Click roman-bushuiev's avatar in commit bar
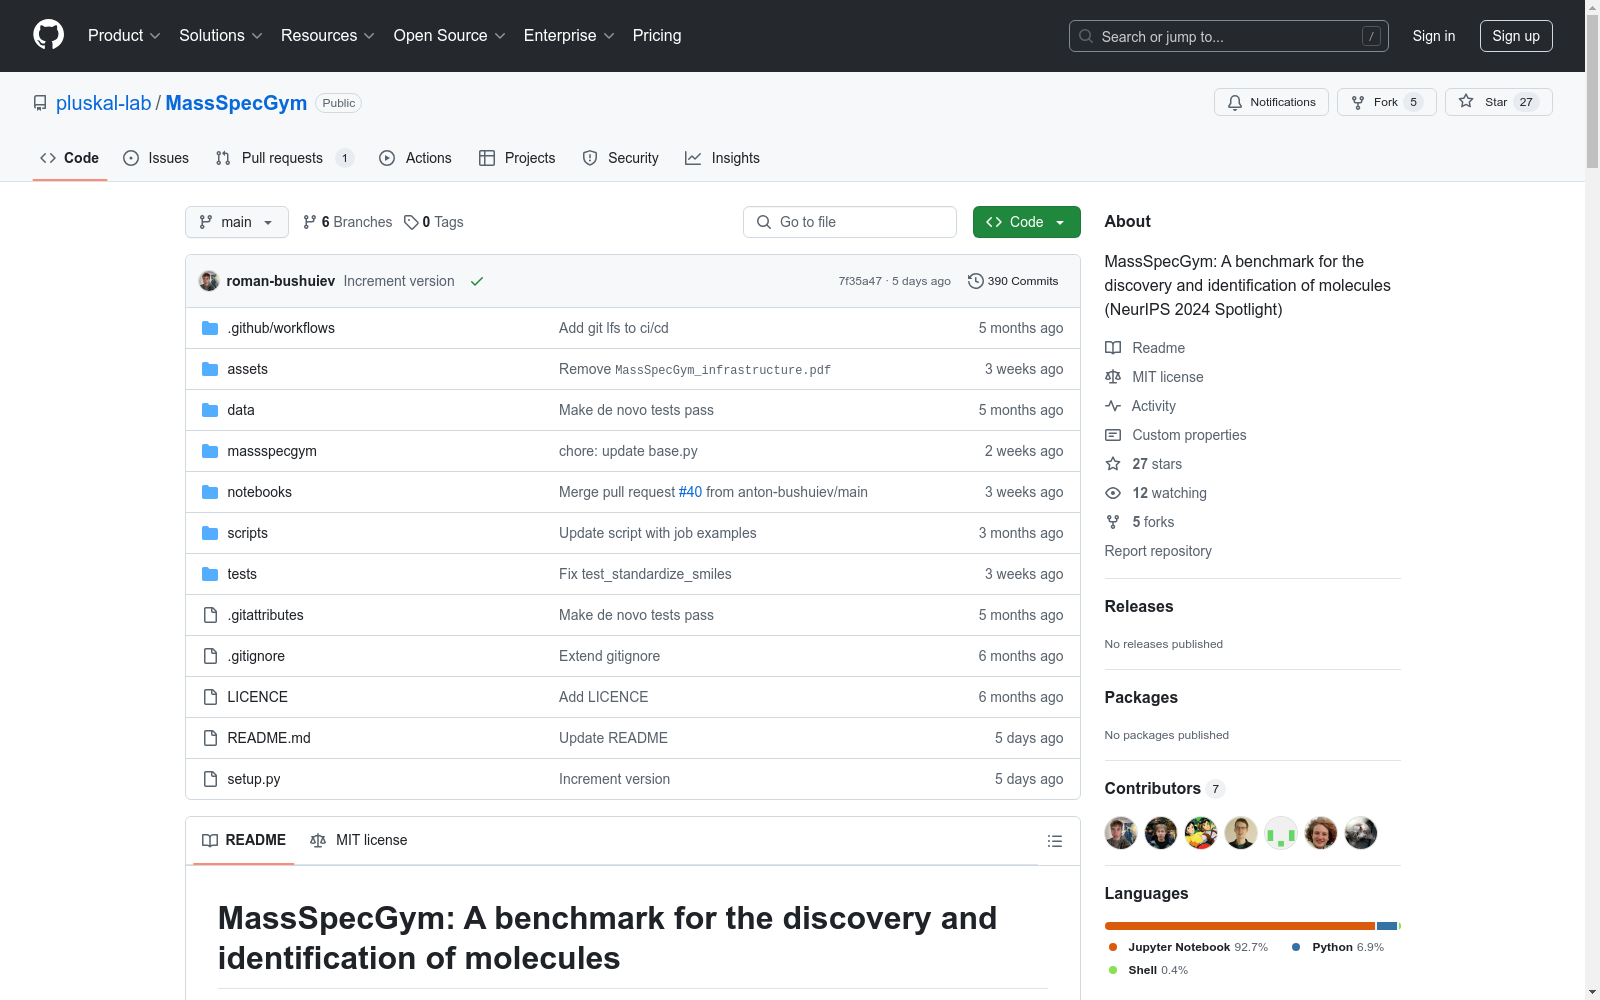 tap(209, 281)
